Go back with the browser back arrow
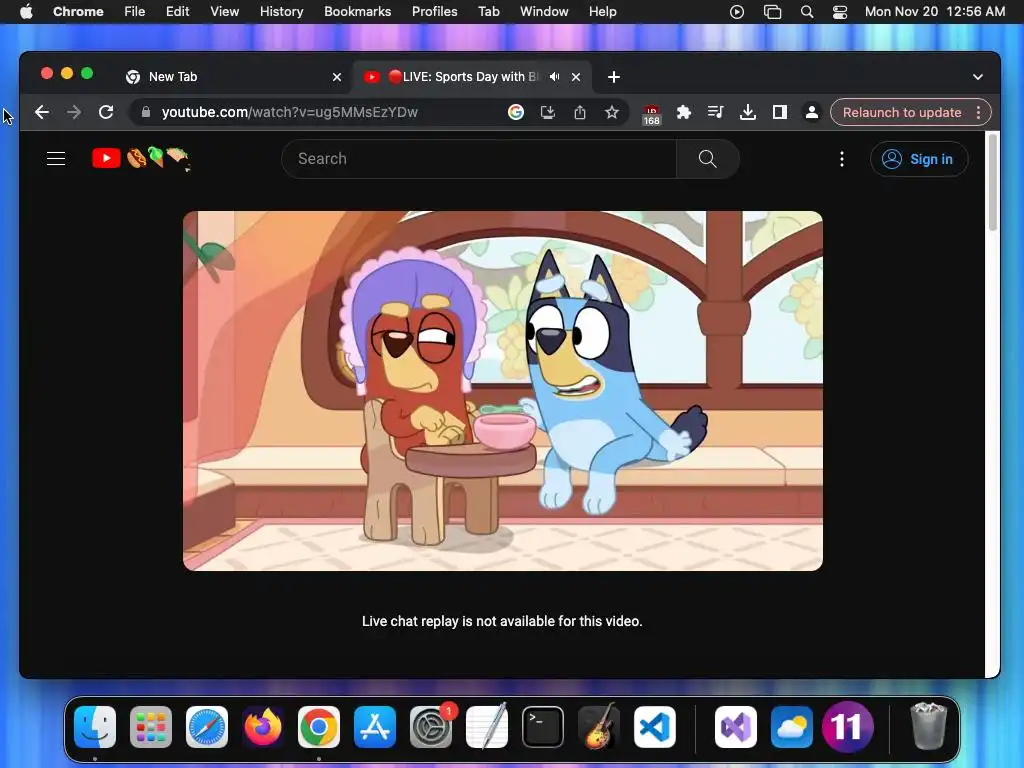1024x768 pixels. (x=42, y=112)
